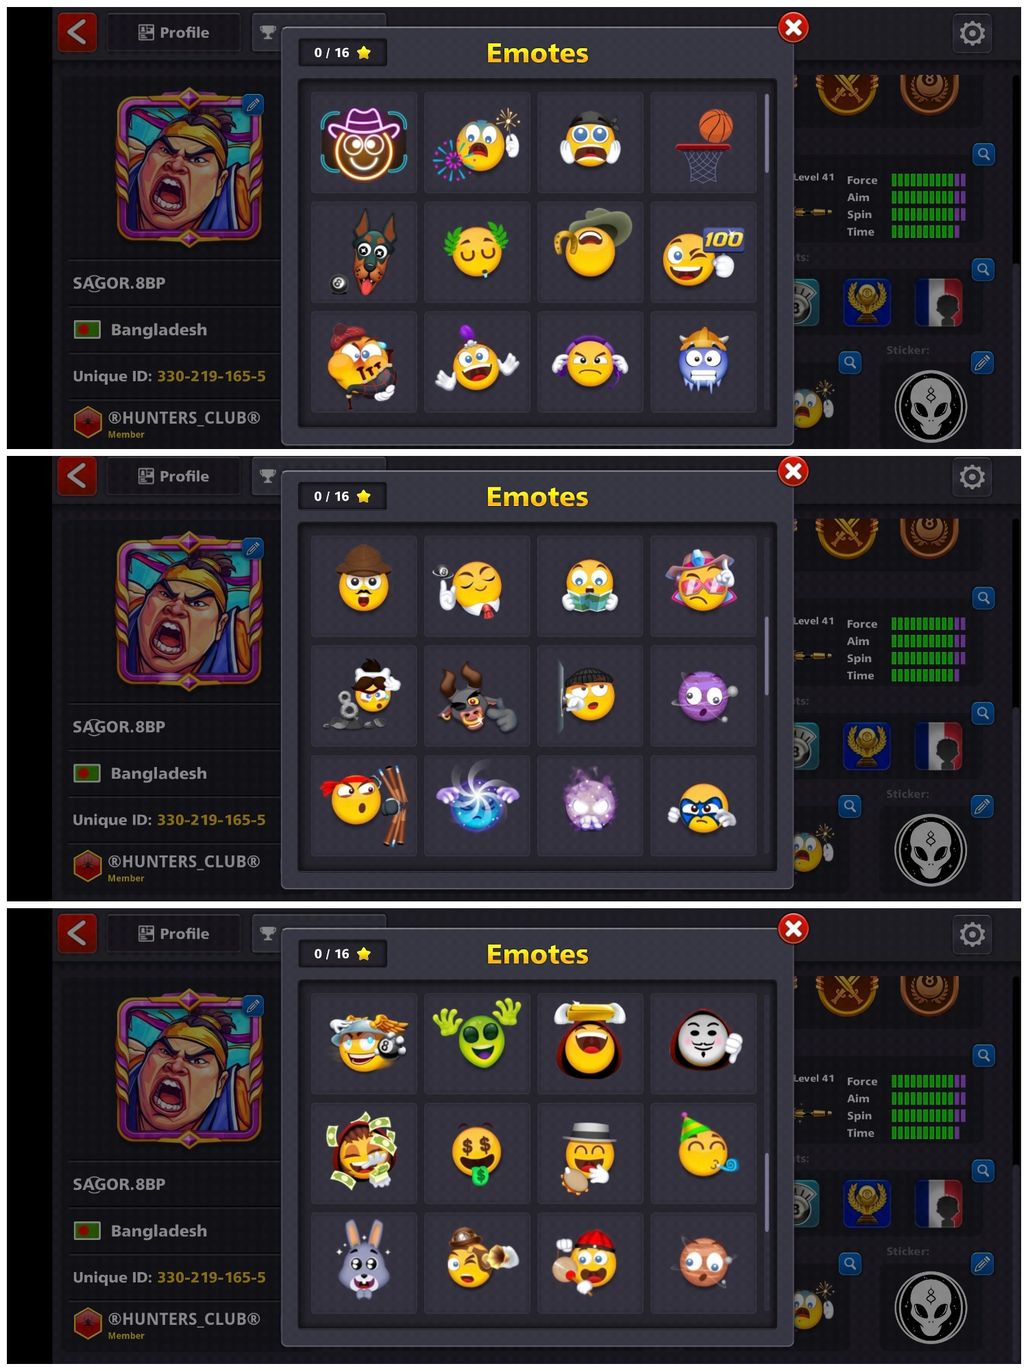Image resolution: width=1028 pixels, height=1371 pixels.
Task: Choose the laurel wreath smug emote
Action: pos(477,253)
